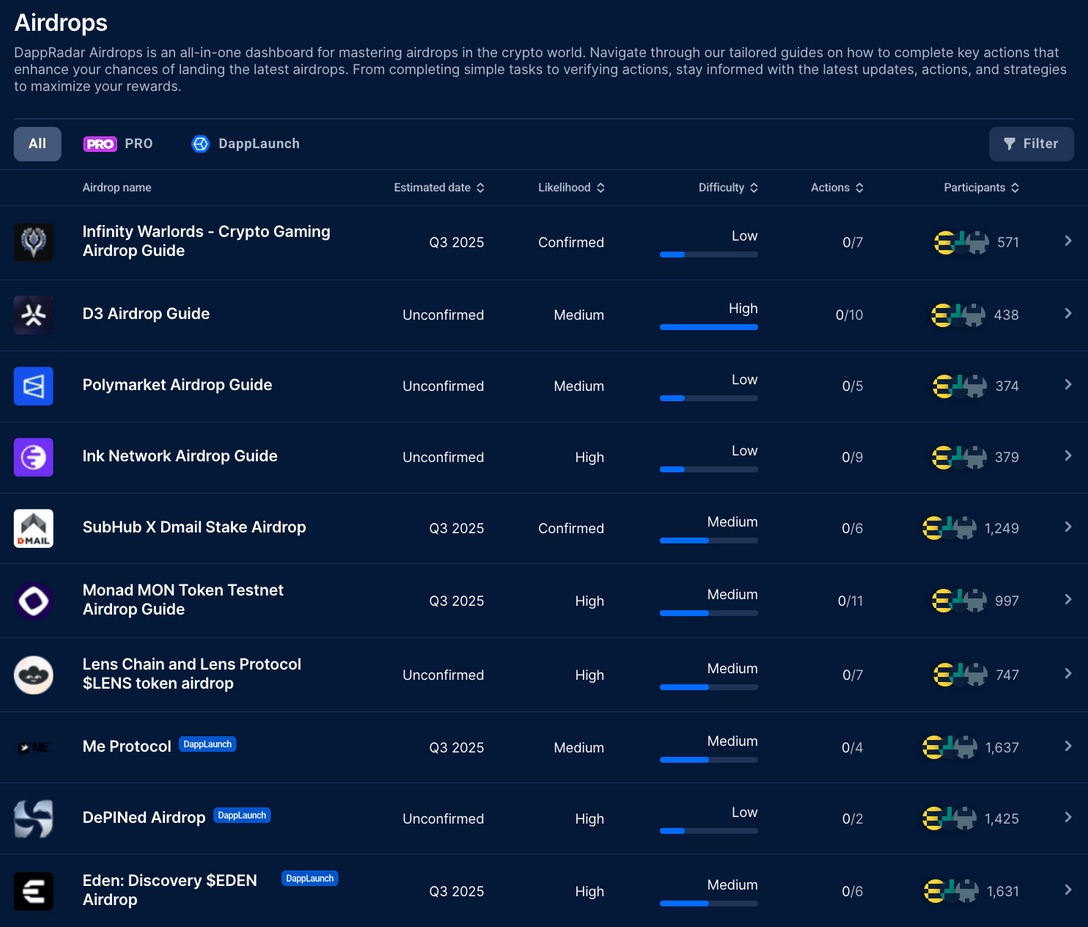Sort airdrops by Participants column

pos(981,188)
